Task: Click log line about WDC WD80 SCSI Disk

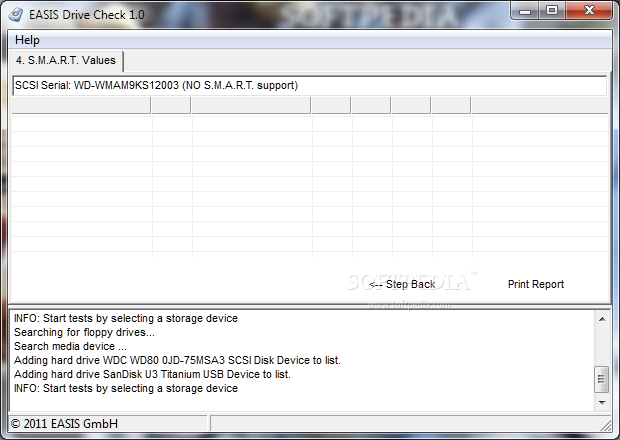Action: tap(177, 361)
